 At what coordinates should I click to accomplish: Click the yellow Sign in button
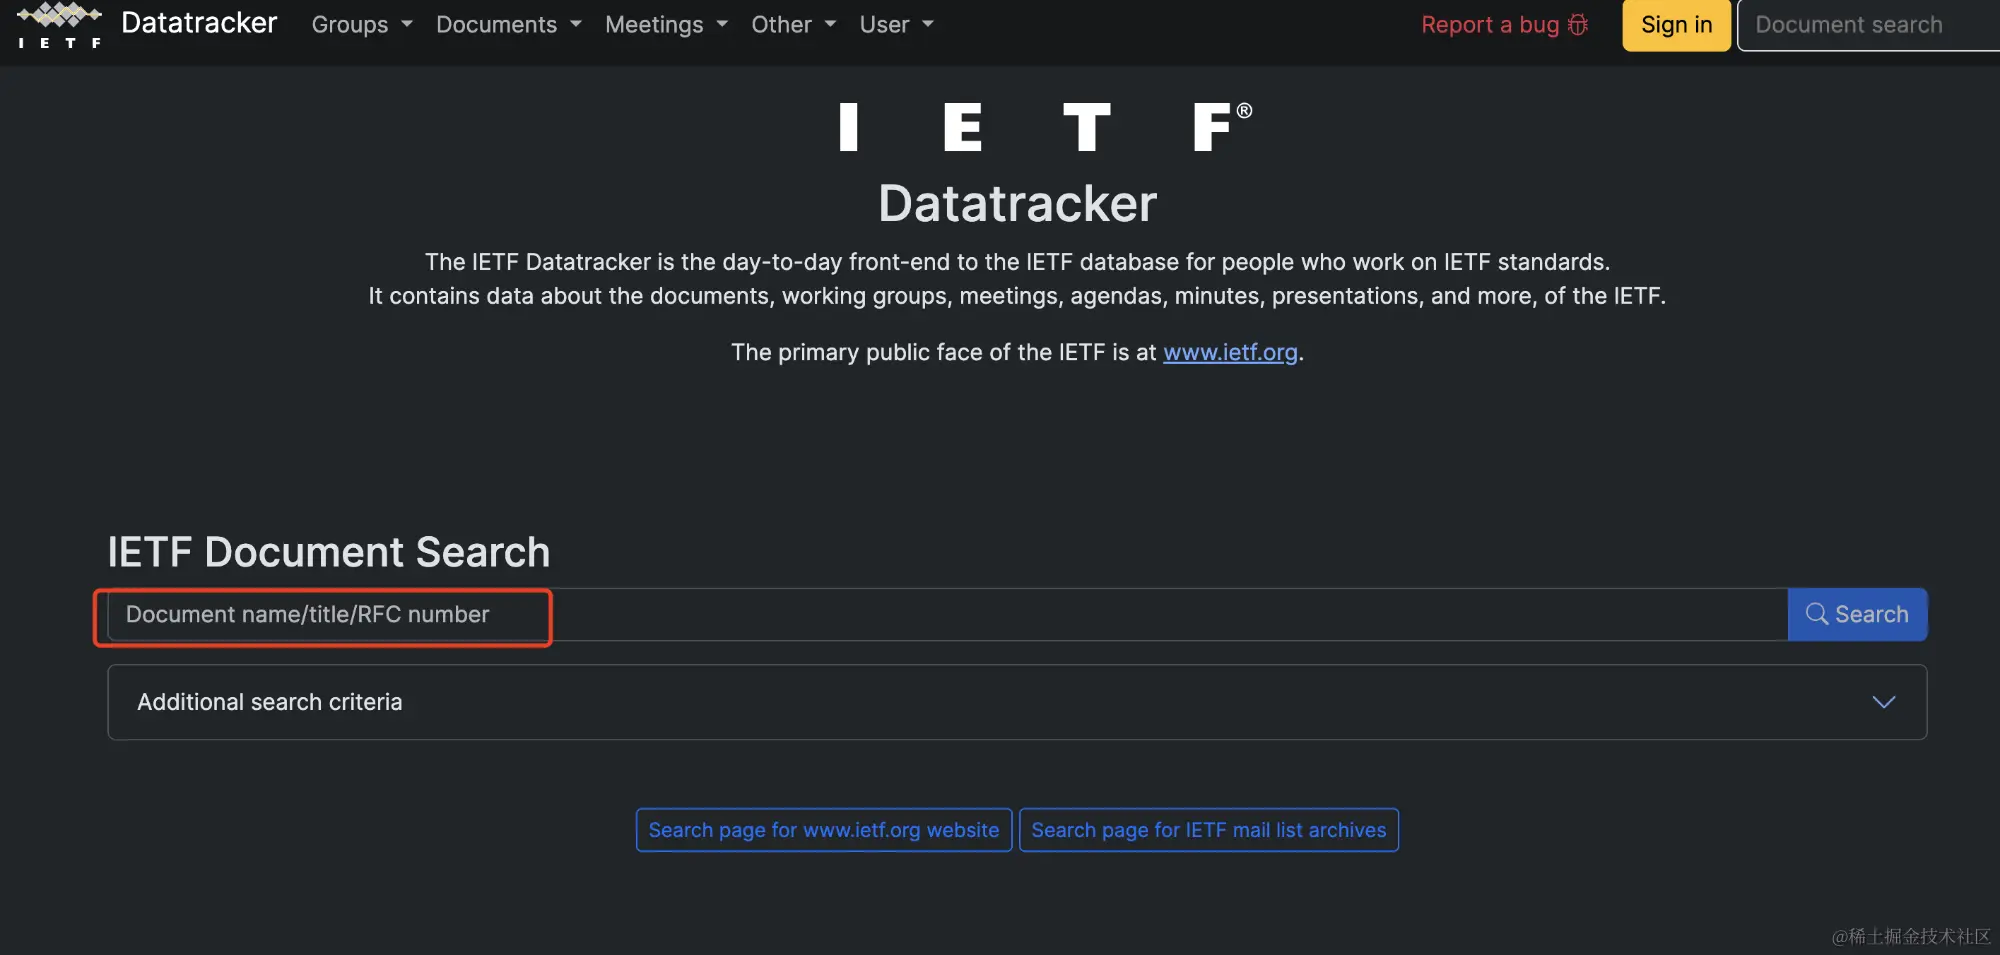tap(1676, 25)
